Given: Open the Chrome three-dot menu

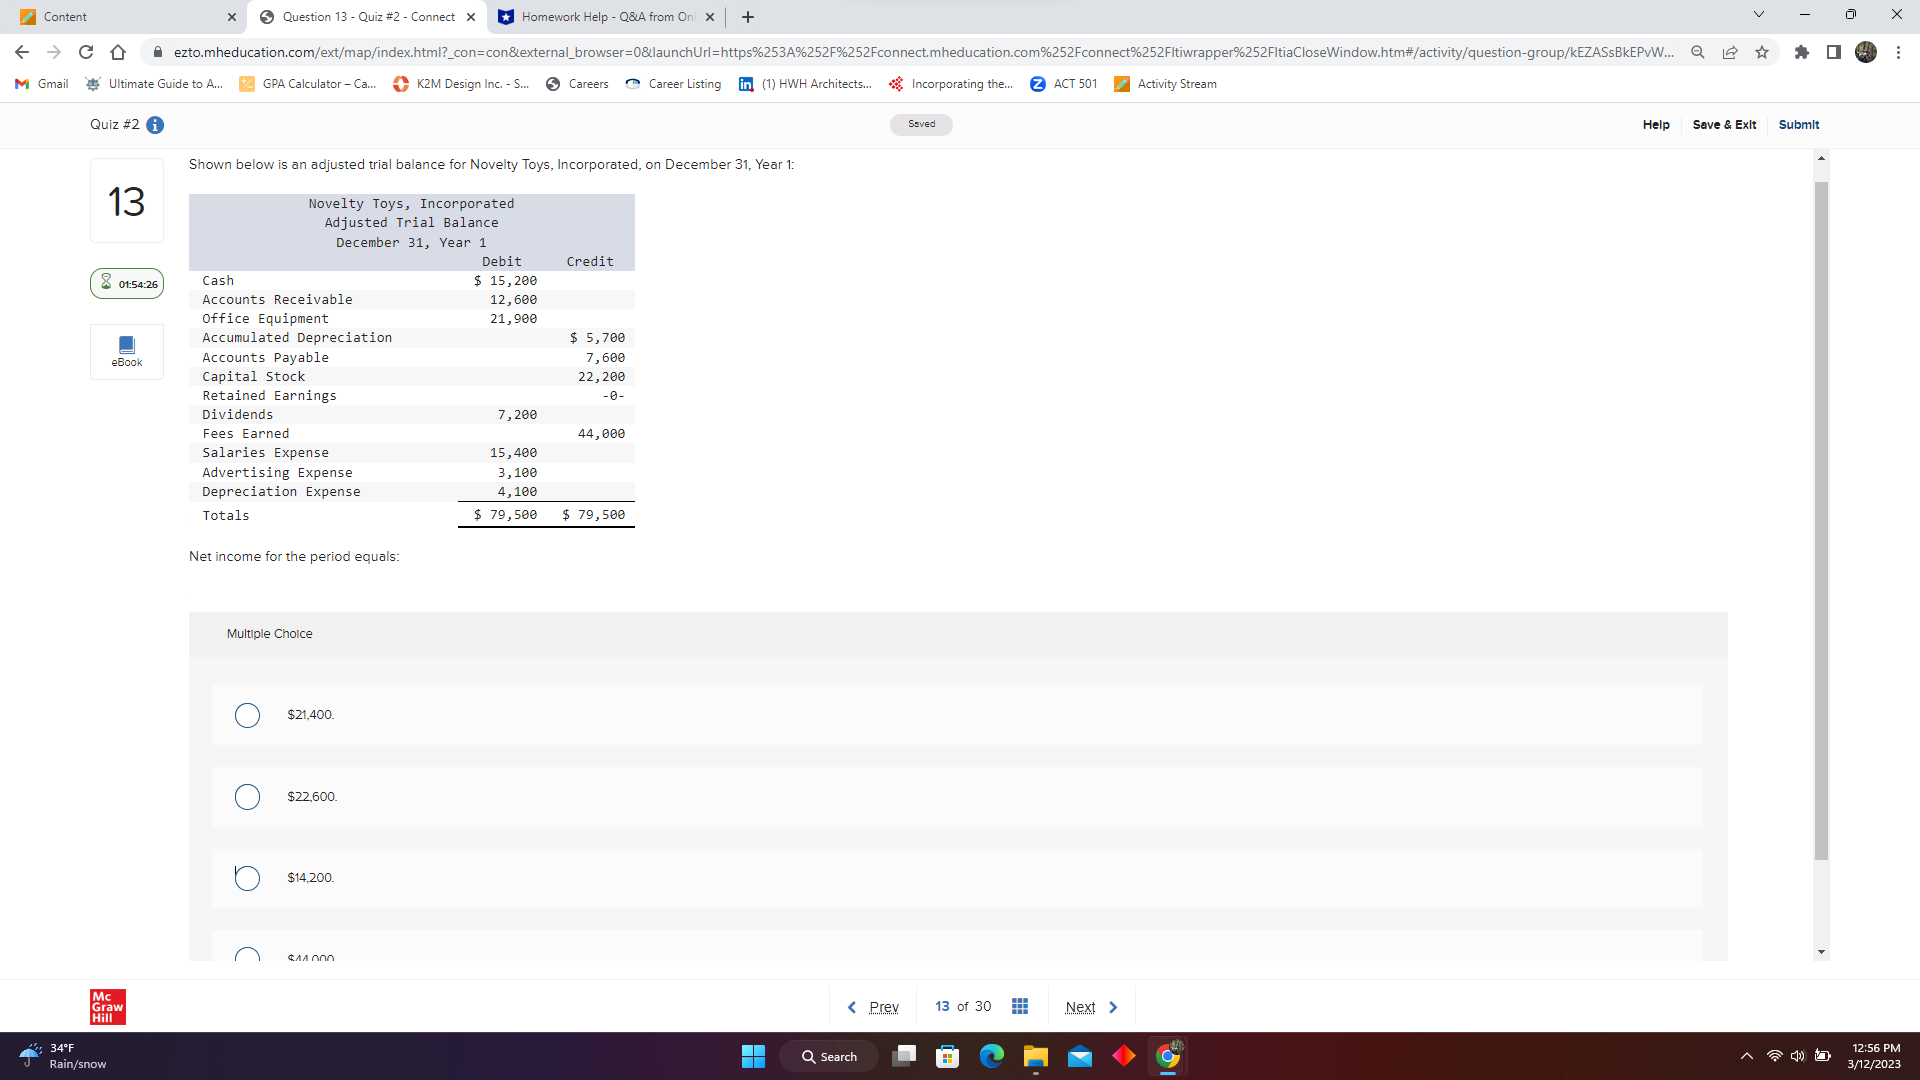Looking at the screenshot, I should [x=1898, y=52].
